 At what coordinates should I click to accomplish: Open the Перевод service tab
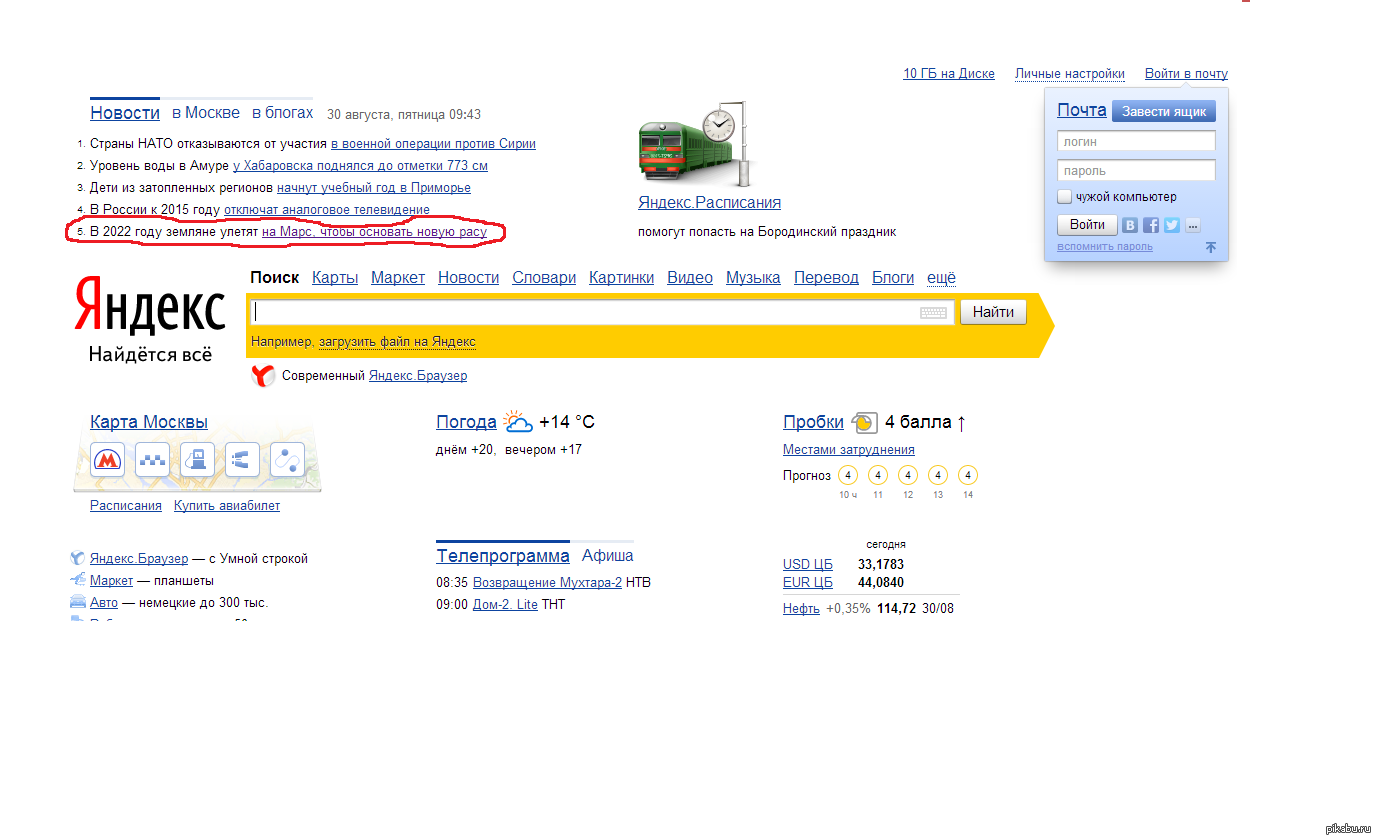pyautogui.click(x=826, y=278)
